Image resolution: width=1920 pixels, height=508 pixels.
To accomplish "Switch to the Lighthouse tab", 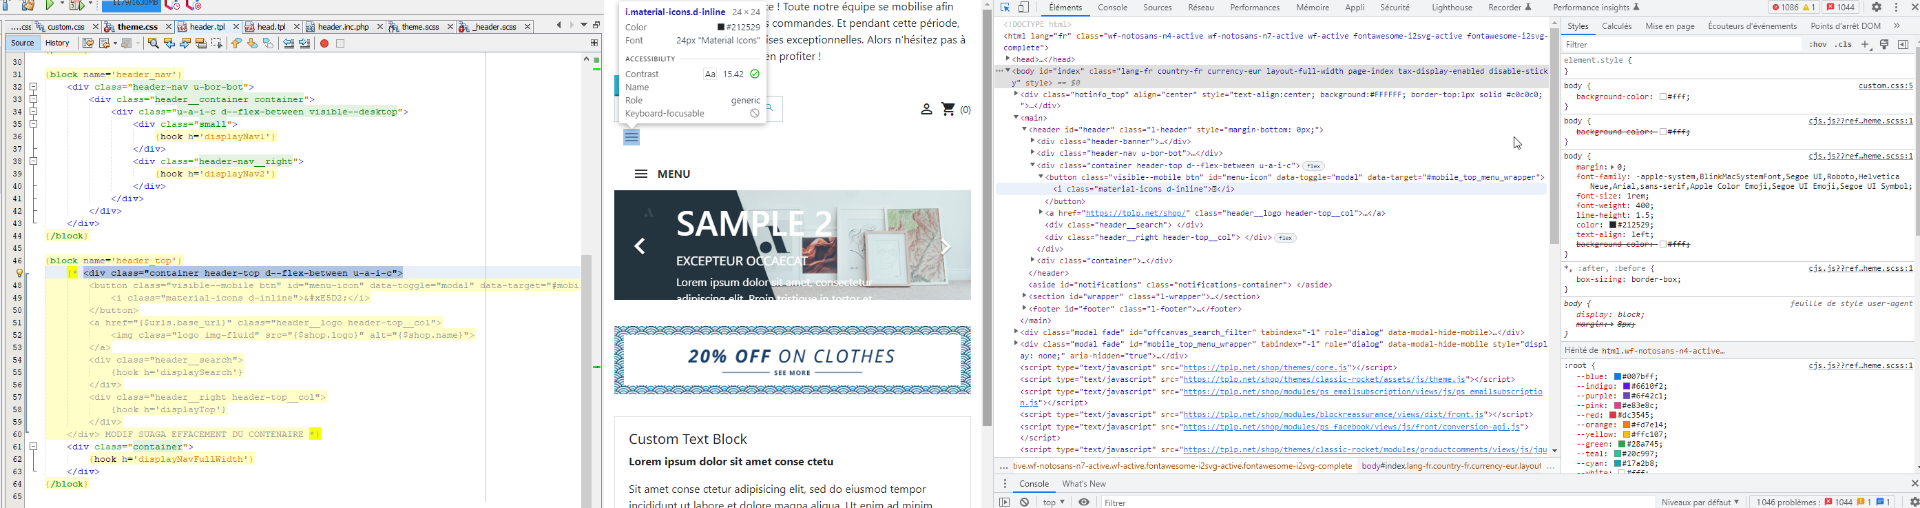I will pyautogui.click(x=1451, y=7).
